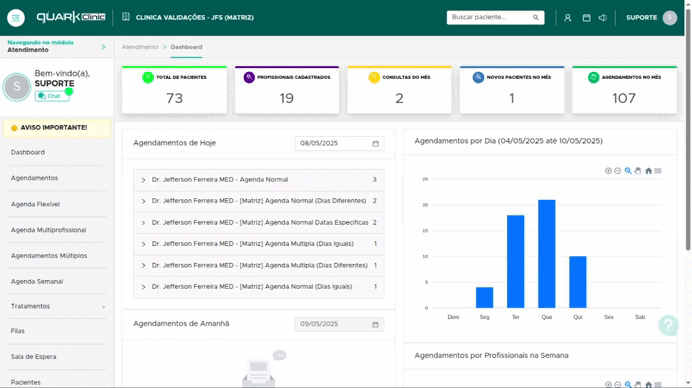This screenshot has width=692, height=388.
Task: Click the Qui bar in the chart
Action: [578, 282]
